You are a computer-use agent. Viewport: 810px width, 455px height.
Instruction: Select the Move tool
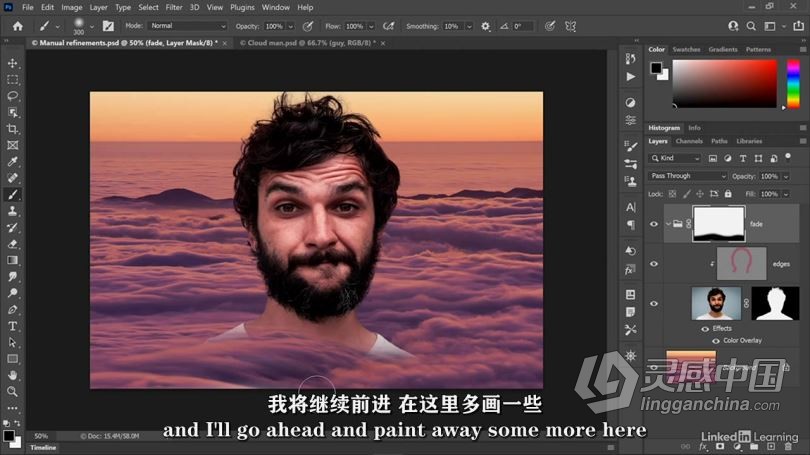point(12,63)
